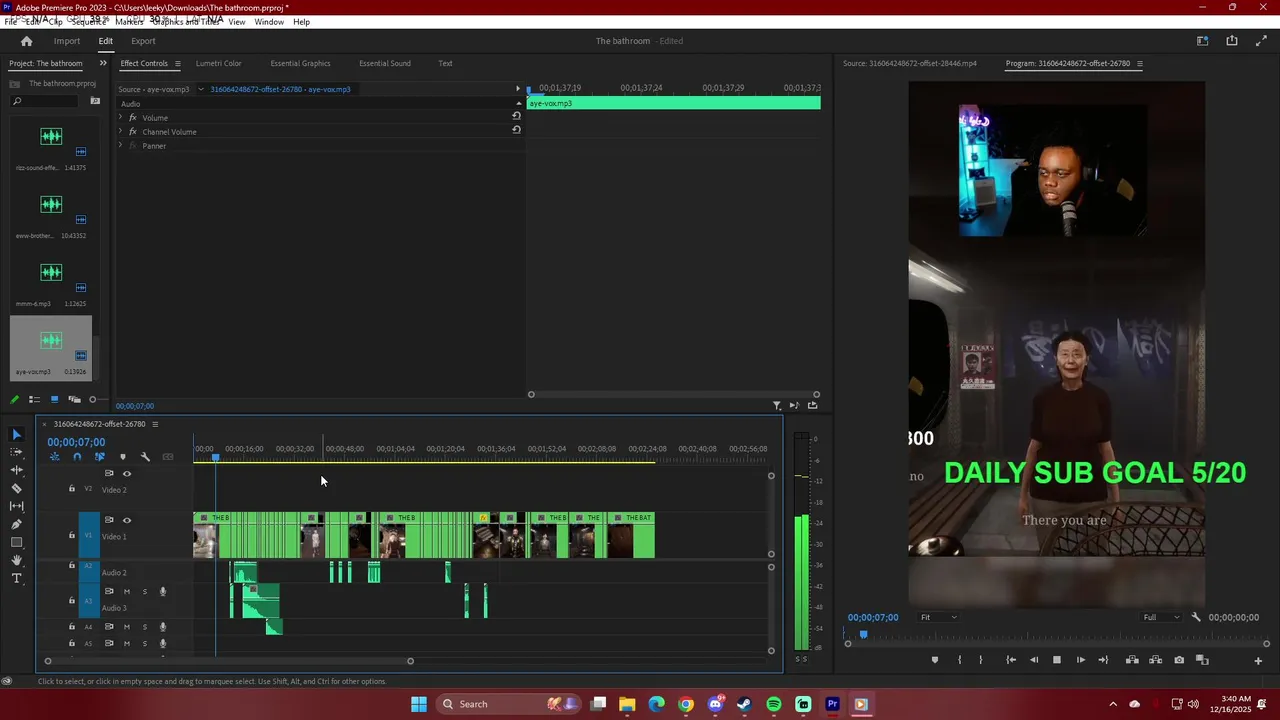
Task: Open the Full playback resolution dropdown
Action: [1161, 617]
